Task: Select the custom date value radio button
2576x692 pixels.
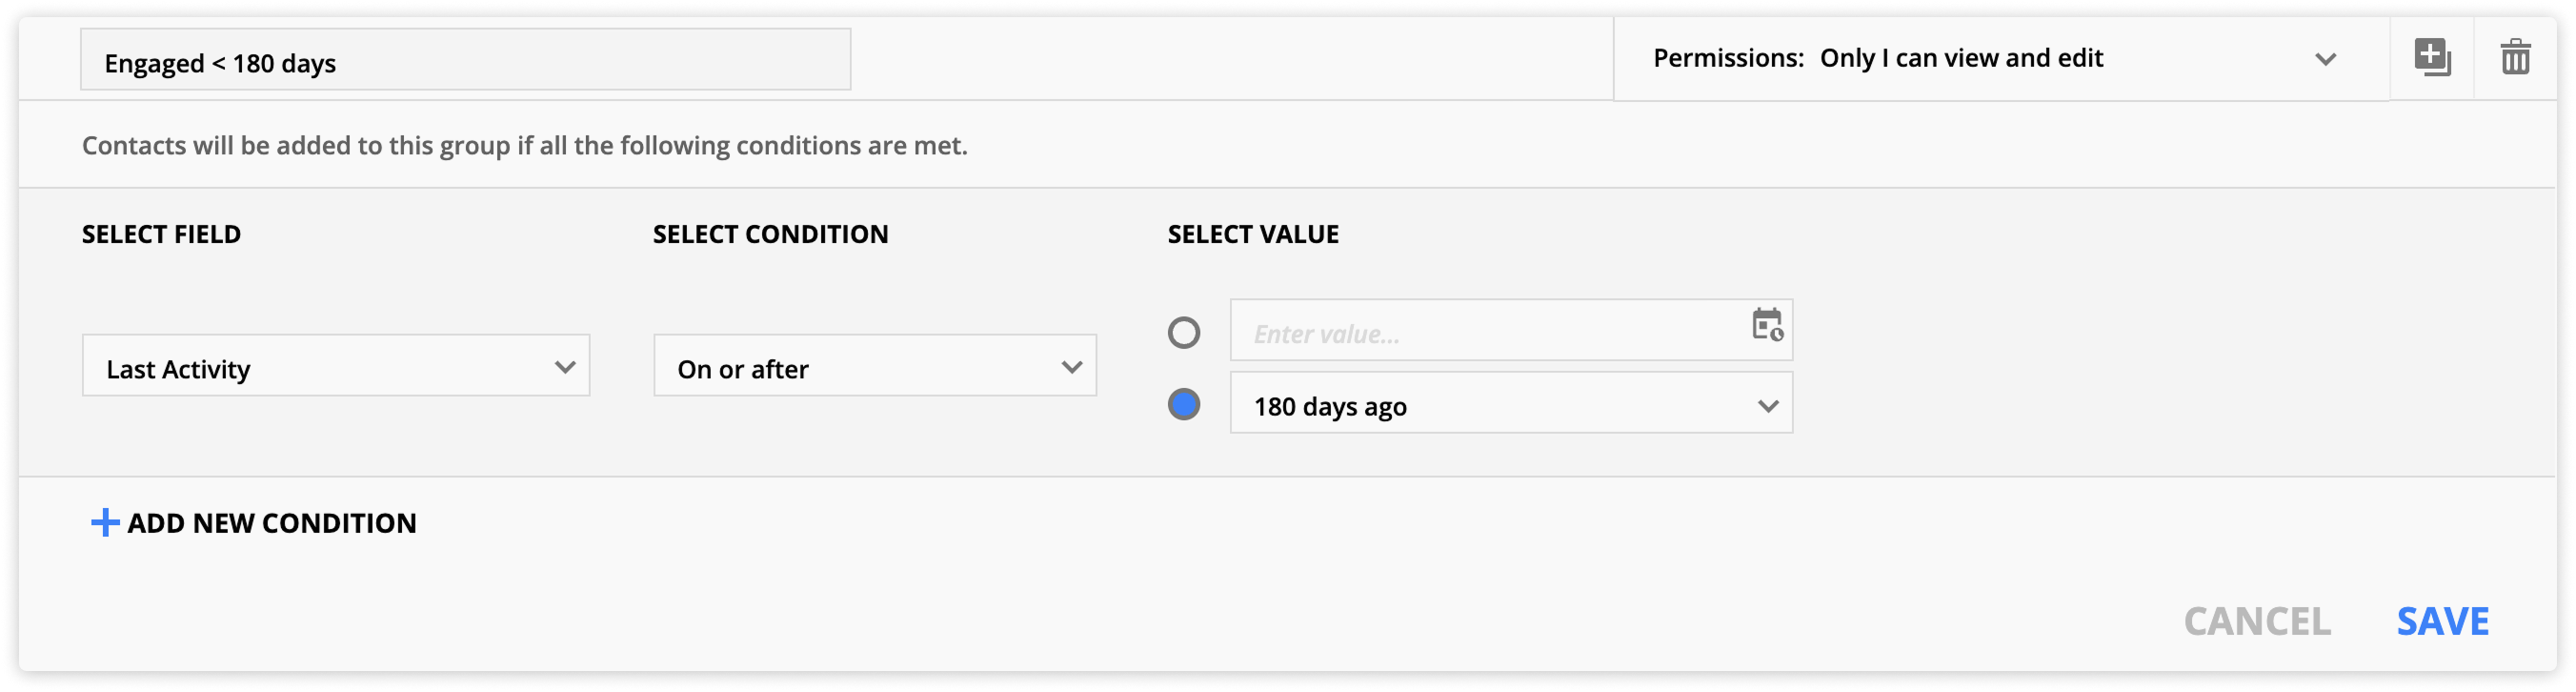Action: click(1183, 332)
